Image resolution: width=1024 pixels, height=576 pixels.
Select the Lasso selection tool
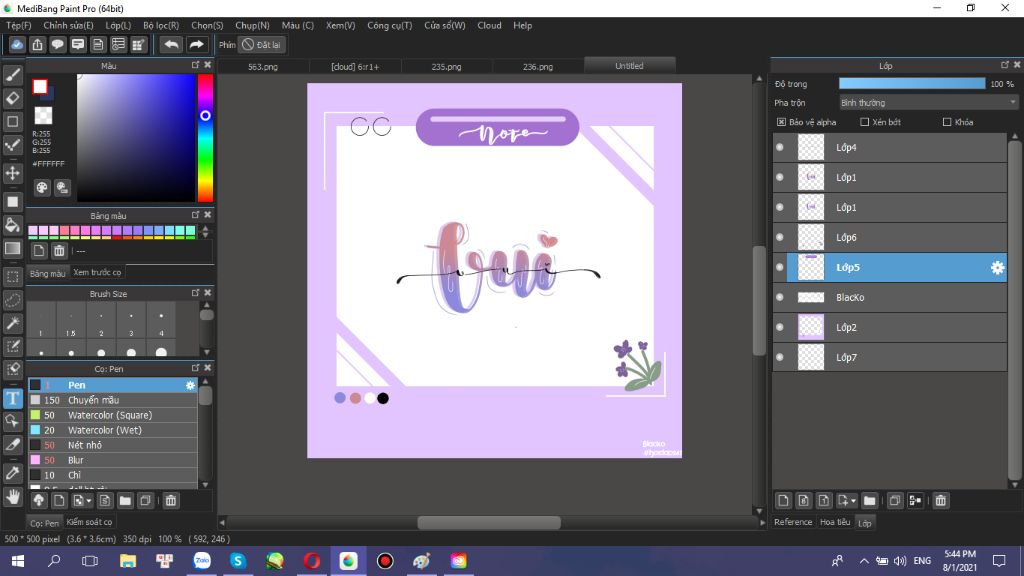pos(12,300)
